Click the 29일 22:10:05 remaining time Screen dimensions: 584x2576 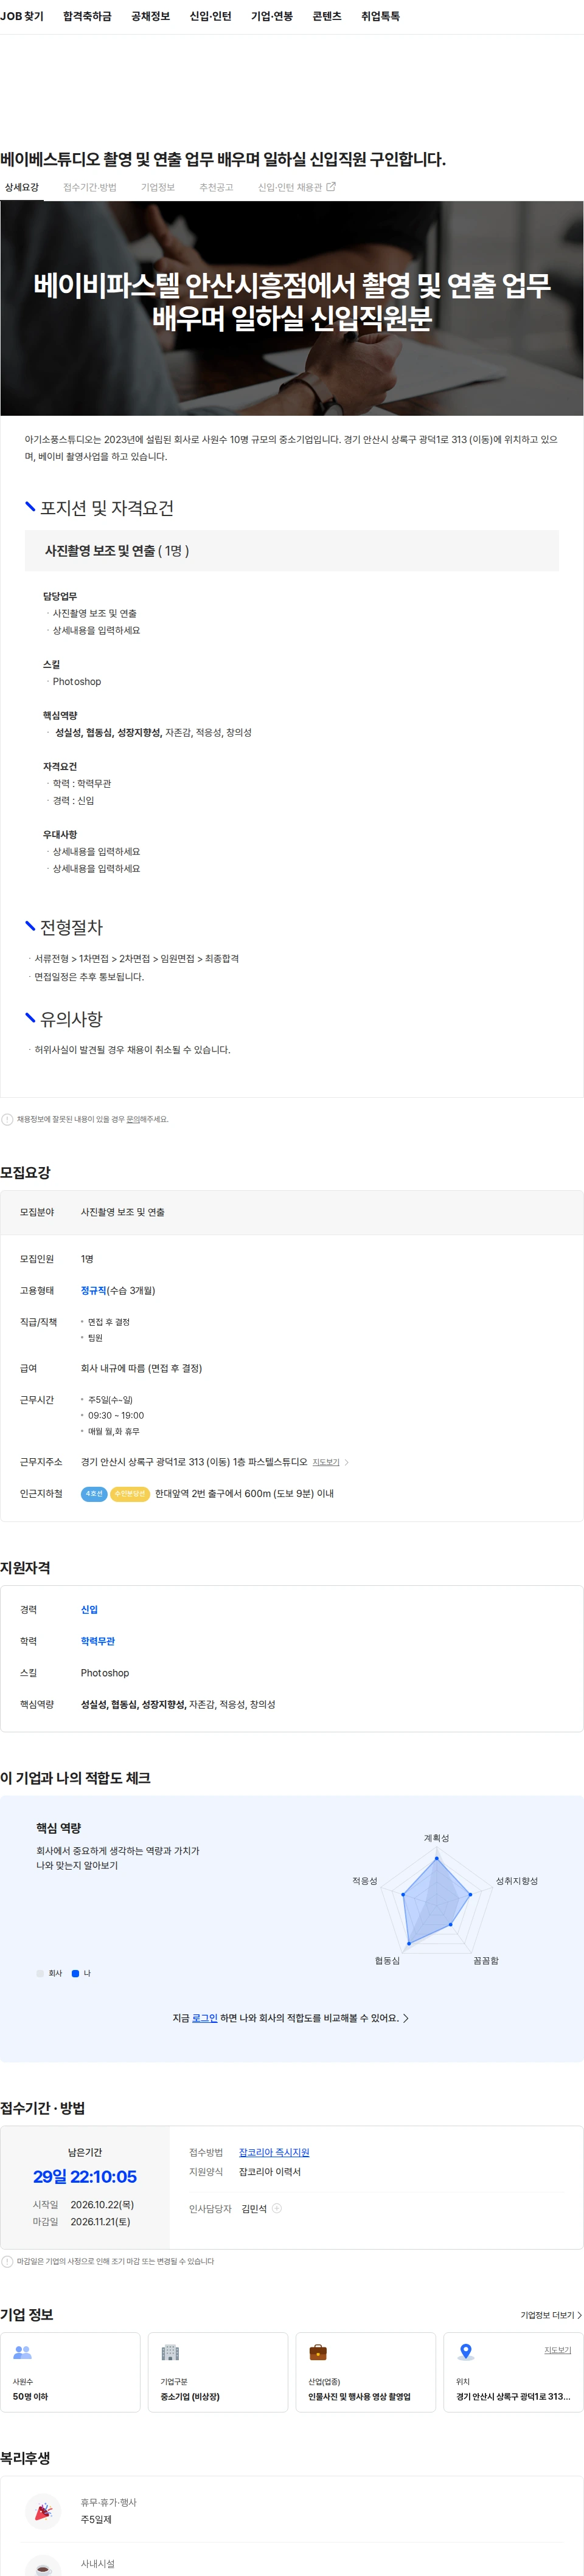pos(85,2177)
